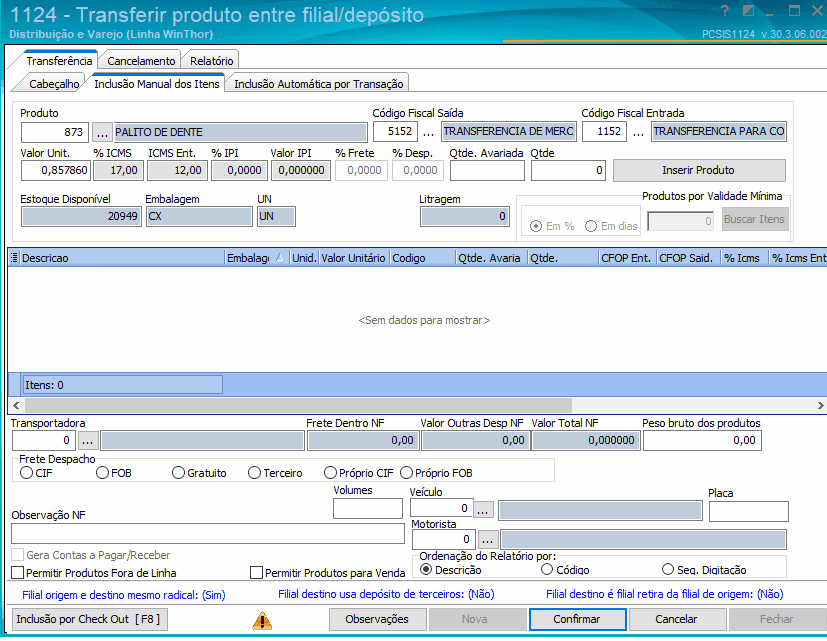Viewport: 827px width, 641px height.
Task: Click the Qtde. Avaria column header
Action: [492, 258]
